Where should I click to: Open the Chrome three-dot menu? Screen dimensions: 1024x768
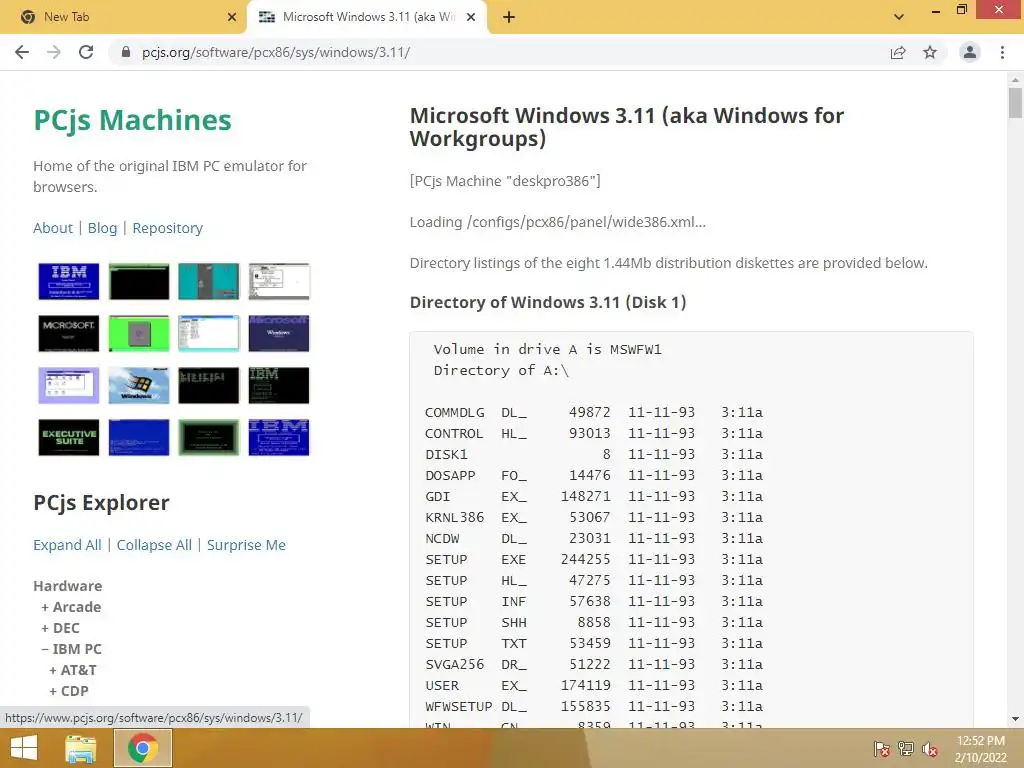(1002, 52)
